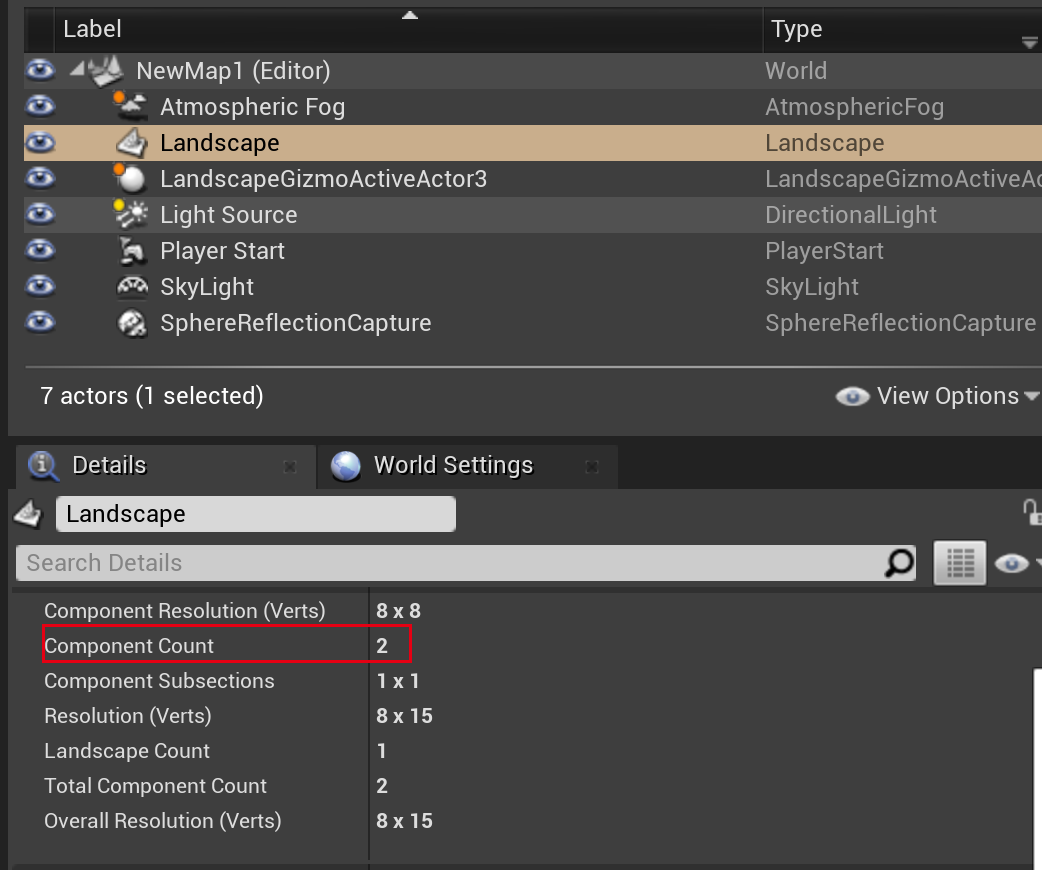Hide the SphereReflectionCapture actor

click(x=40, y=322)
